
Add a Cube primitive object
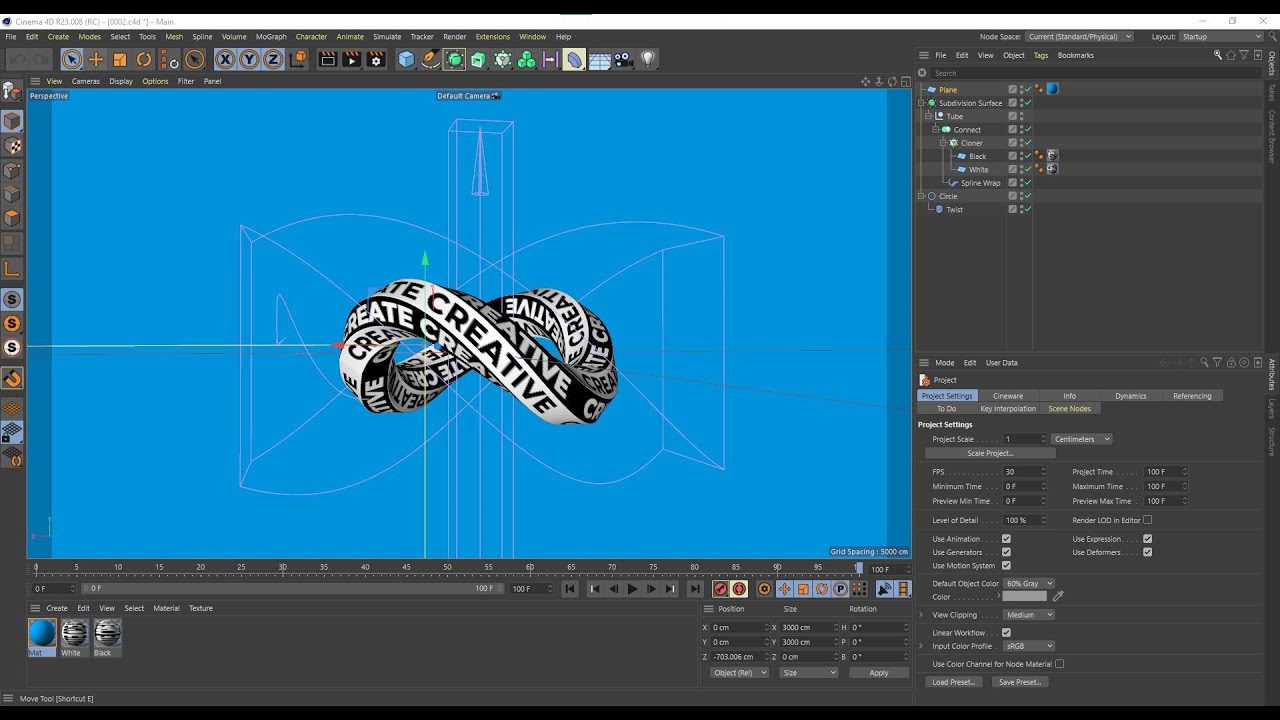point(406,60)
